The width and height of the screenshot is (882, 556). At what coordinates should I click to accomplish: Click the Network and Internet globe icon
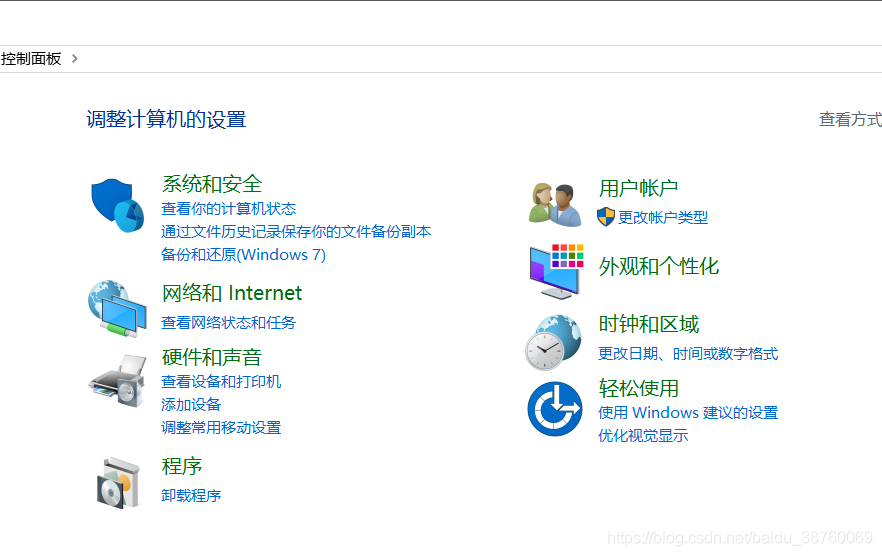click(x=118, y=309)
